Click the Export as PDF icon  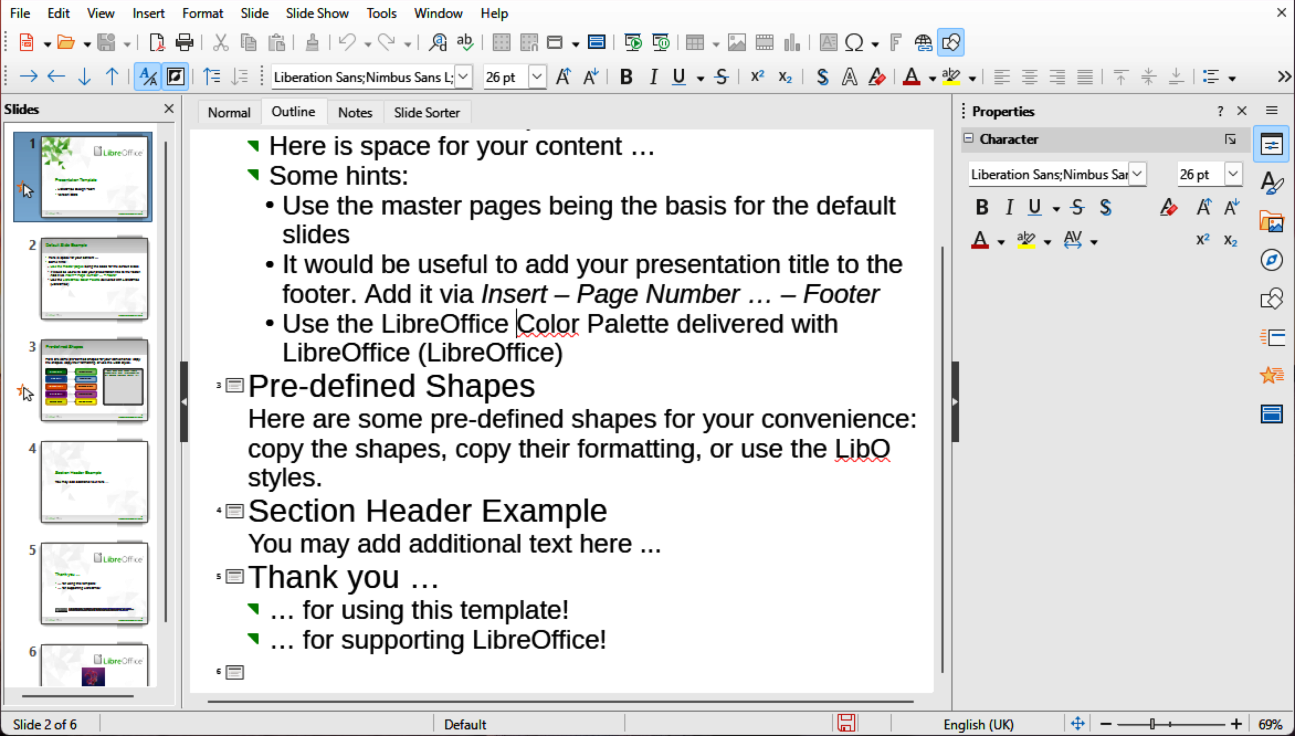coord(157,42)
